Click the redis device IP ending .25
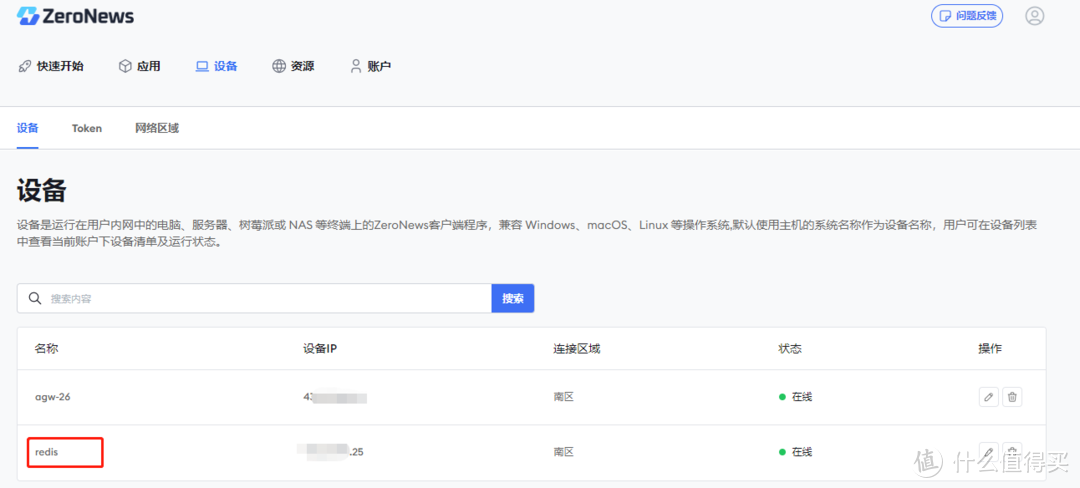This screenshot has height=488, width=1080. (x=330, y=452)
